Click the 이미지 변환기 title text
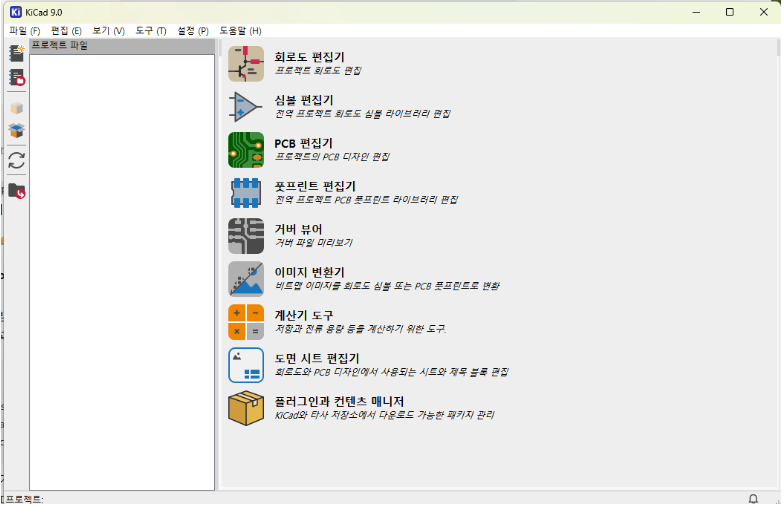This screenshot has width=784, height=506. pos(310,272)
